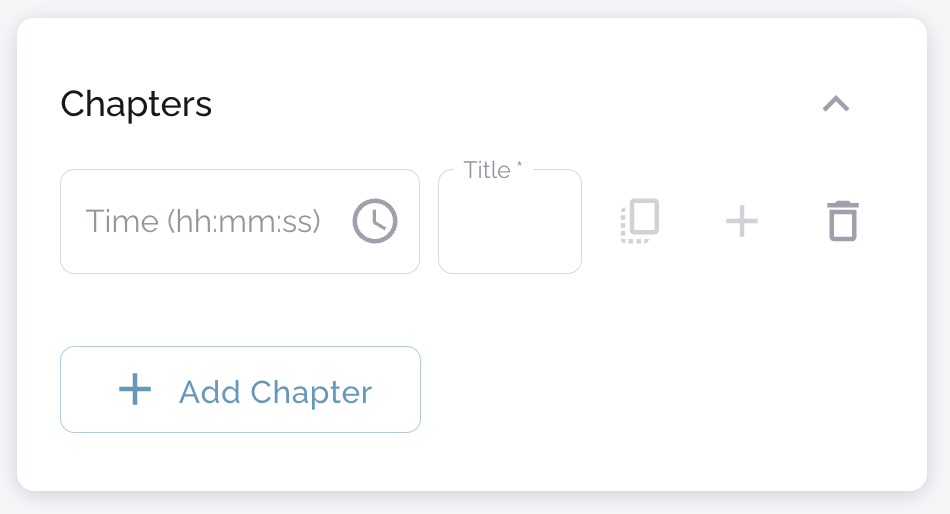Select the empty required Title box
The image size is (950, 514).
point(509,225)
